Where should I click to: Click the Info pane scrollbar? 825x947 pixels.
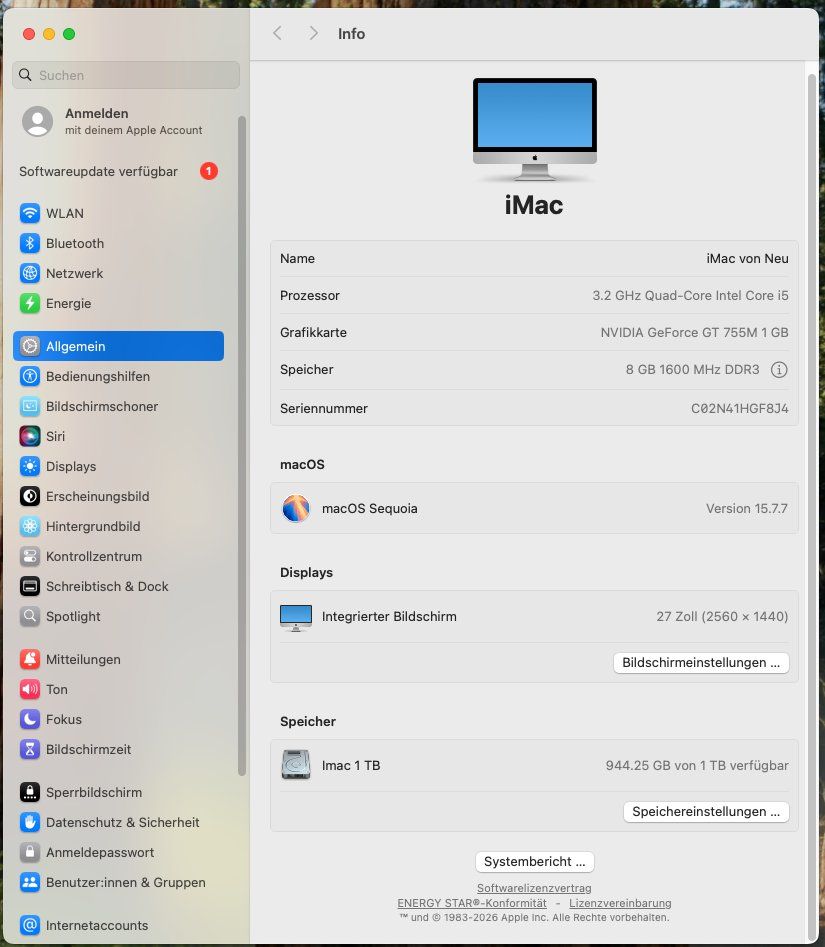812,507
